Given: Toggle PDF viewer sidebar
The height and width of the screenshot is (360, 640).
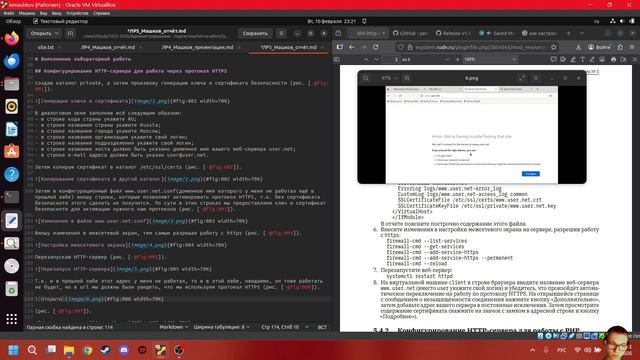Looking at the screenshot, I should (337, 59).
